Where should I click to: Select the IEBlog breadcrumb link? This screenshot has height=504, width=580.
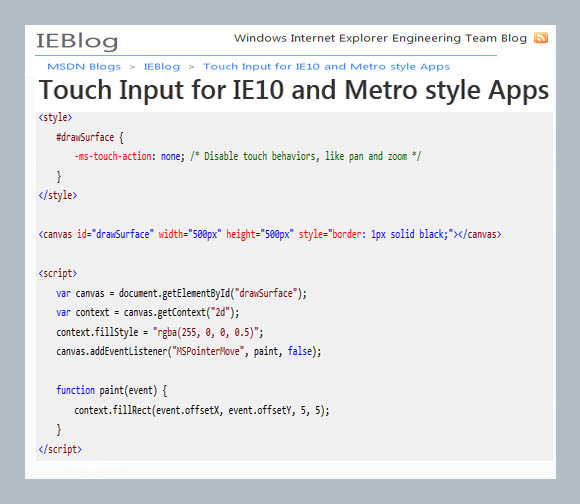pos(162,67)
